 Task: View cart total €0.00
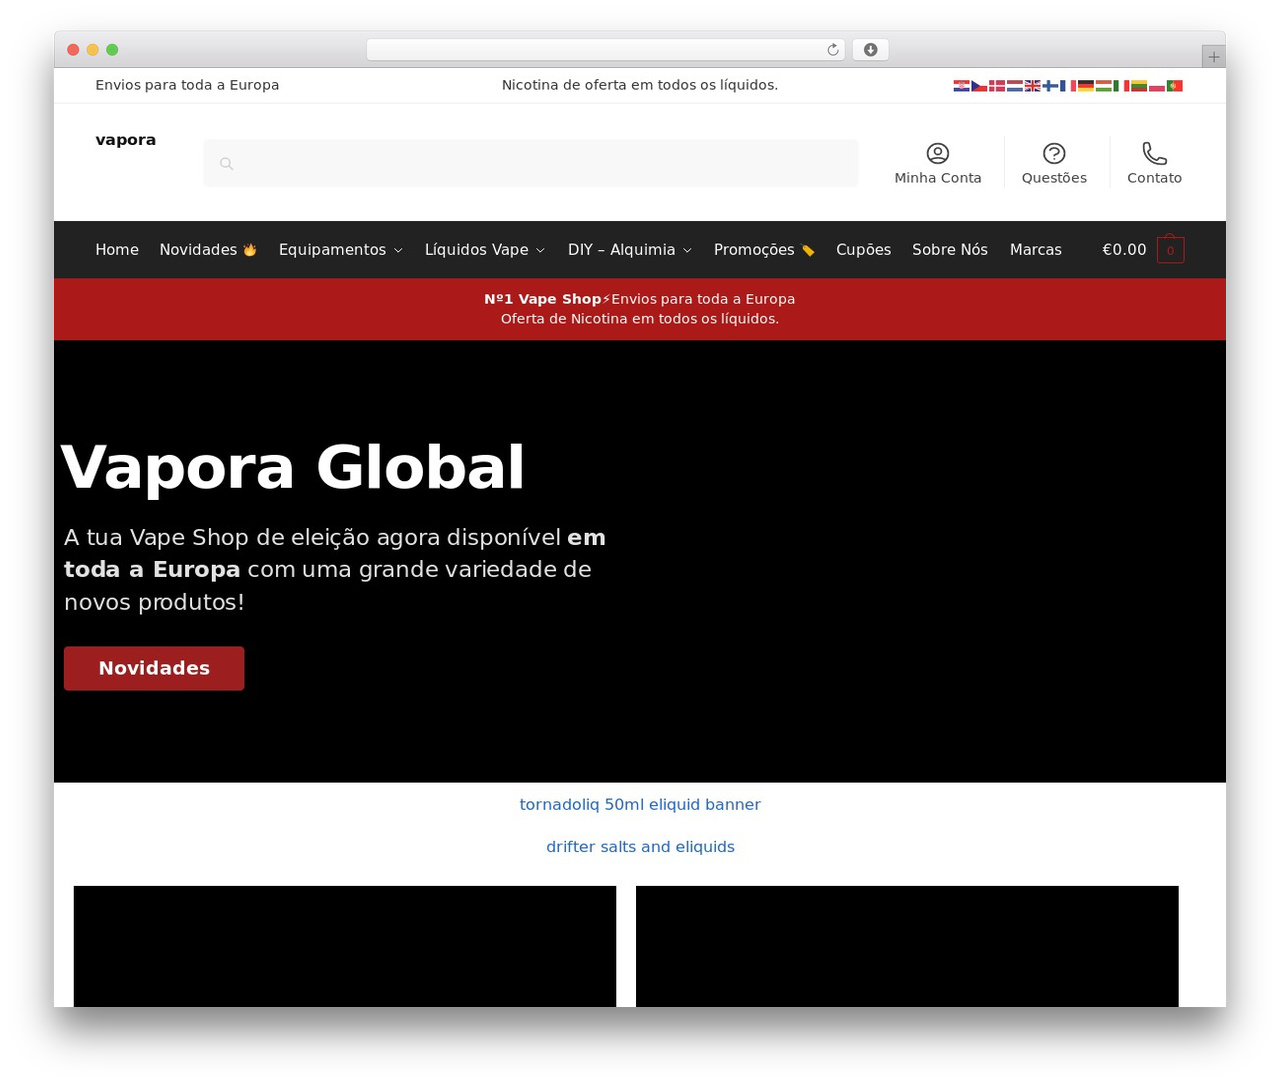point(1124,250)
